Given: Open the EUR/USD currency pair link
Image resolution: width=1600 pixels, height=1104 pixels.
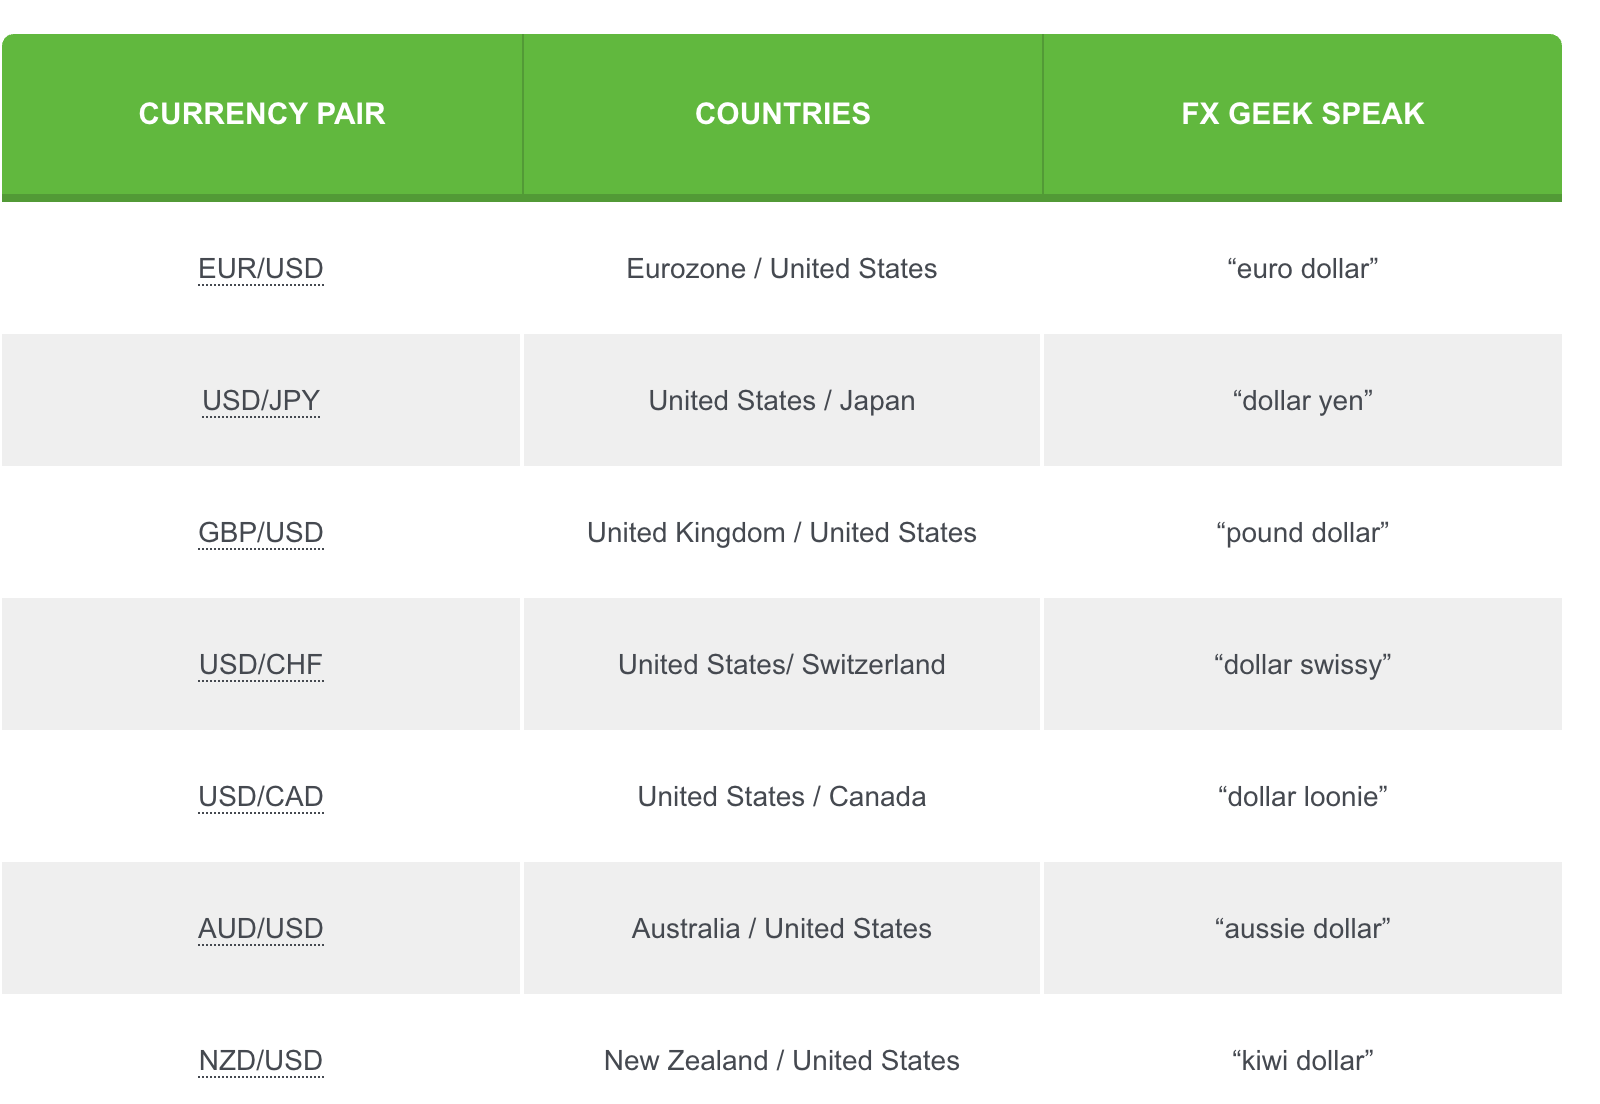Looking at the screenshot, I should pos(261,269).
